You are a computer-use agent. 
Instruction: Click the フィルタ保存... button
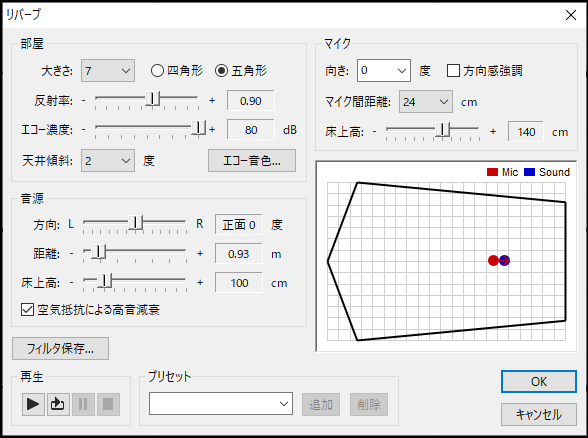(60, 348)
